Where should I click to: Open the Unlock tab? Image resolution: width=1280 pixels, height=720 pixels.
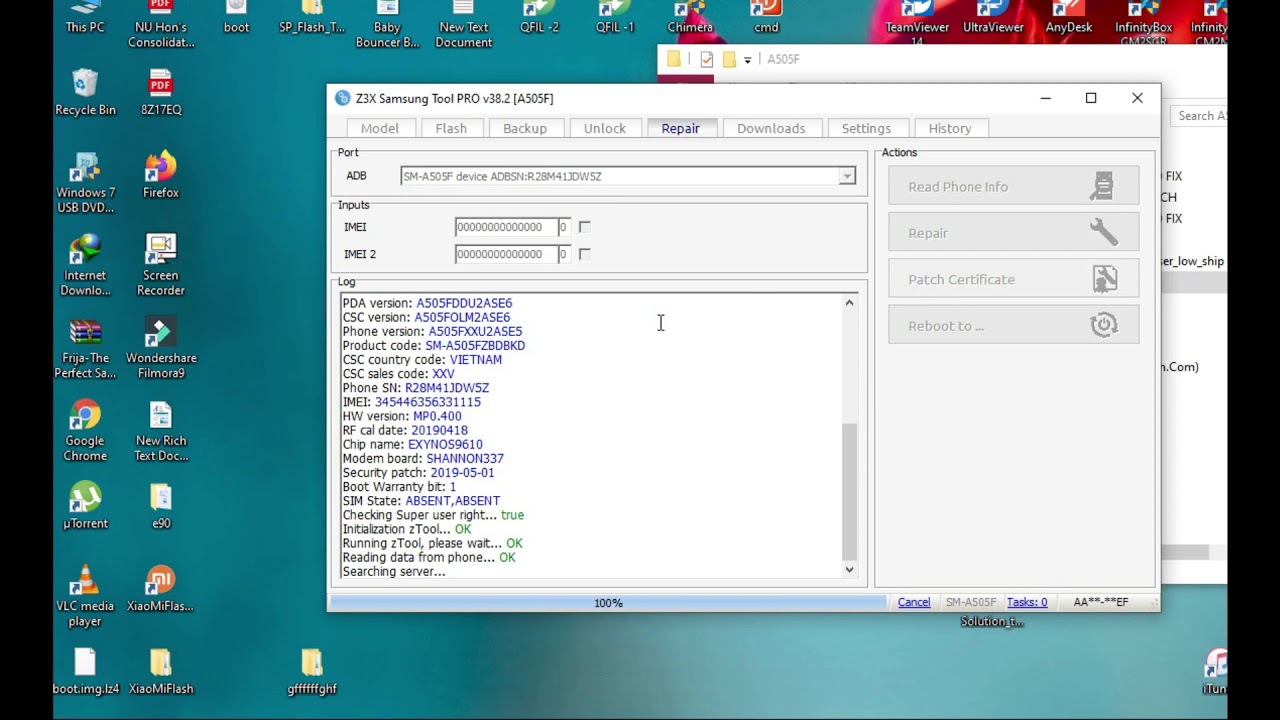(605, 128)
